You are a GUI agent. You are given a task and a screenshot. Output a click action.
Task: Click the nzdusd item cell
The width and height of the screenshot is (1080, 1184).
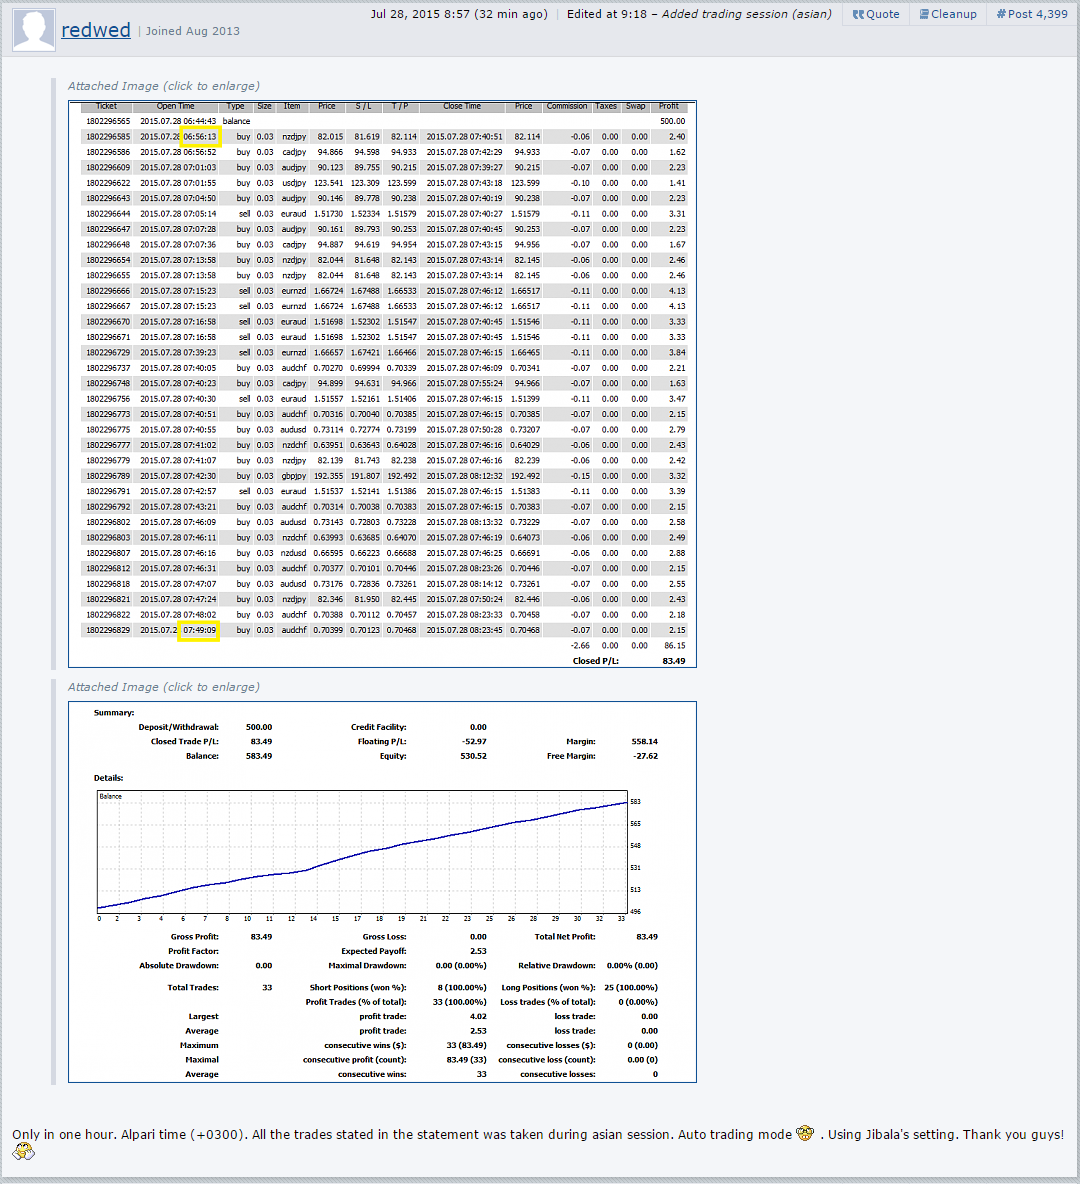tap(294, 553)
